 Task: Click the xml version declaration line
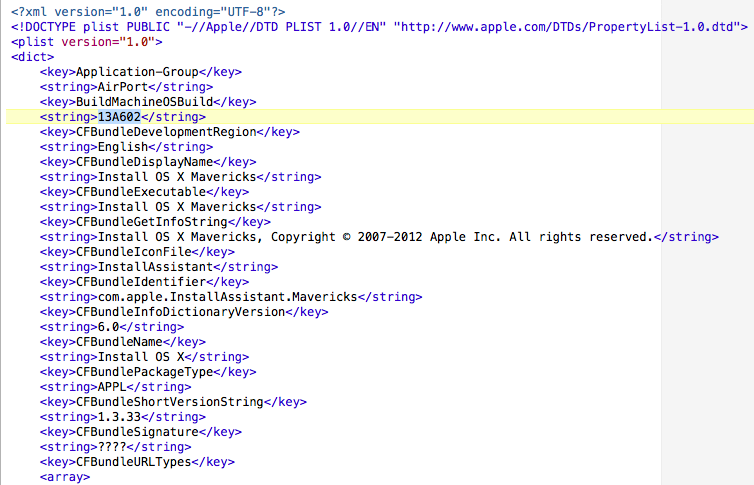(x=148, y=12)
